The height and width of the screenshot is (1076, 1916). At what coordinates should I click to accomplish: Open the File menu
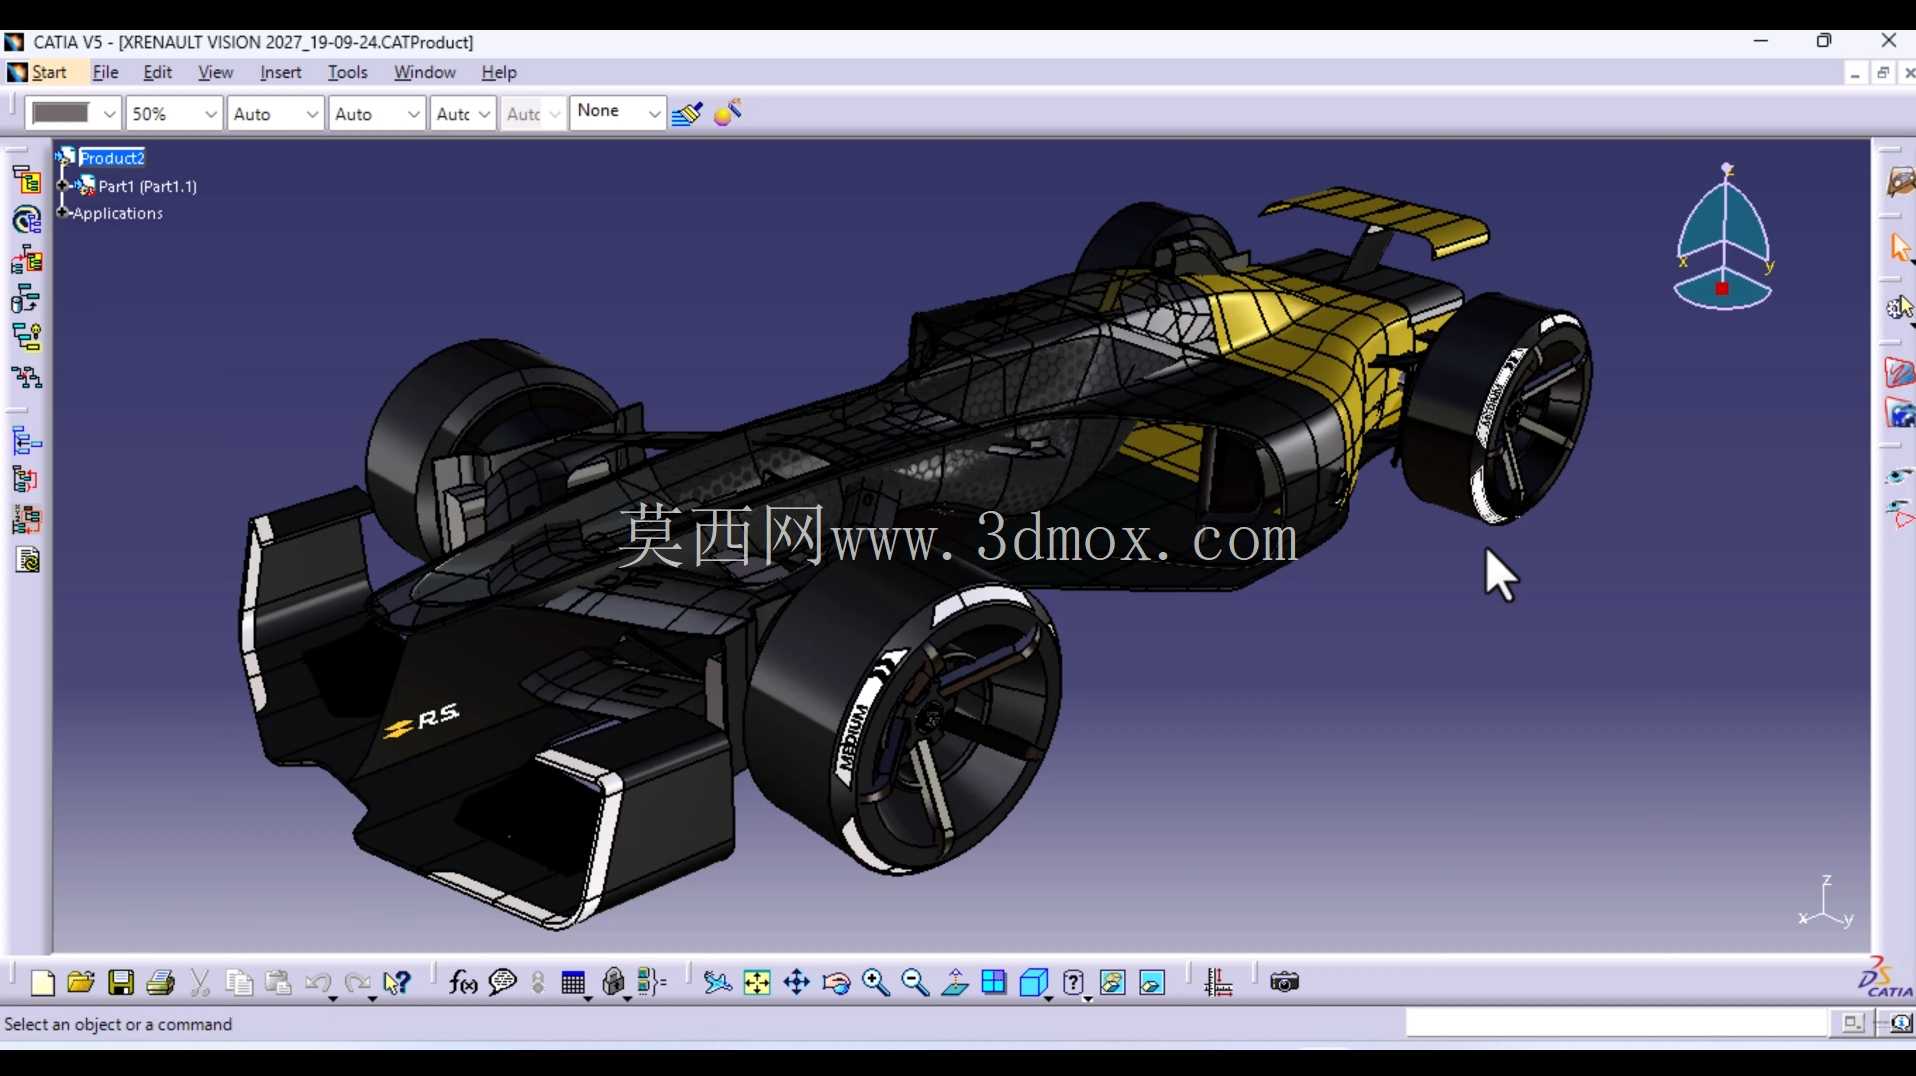(105, 72)
